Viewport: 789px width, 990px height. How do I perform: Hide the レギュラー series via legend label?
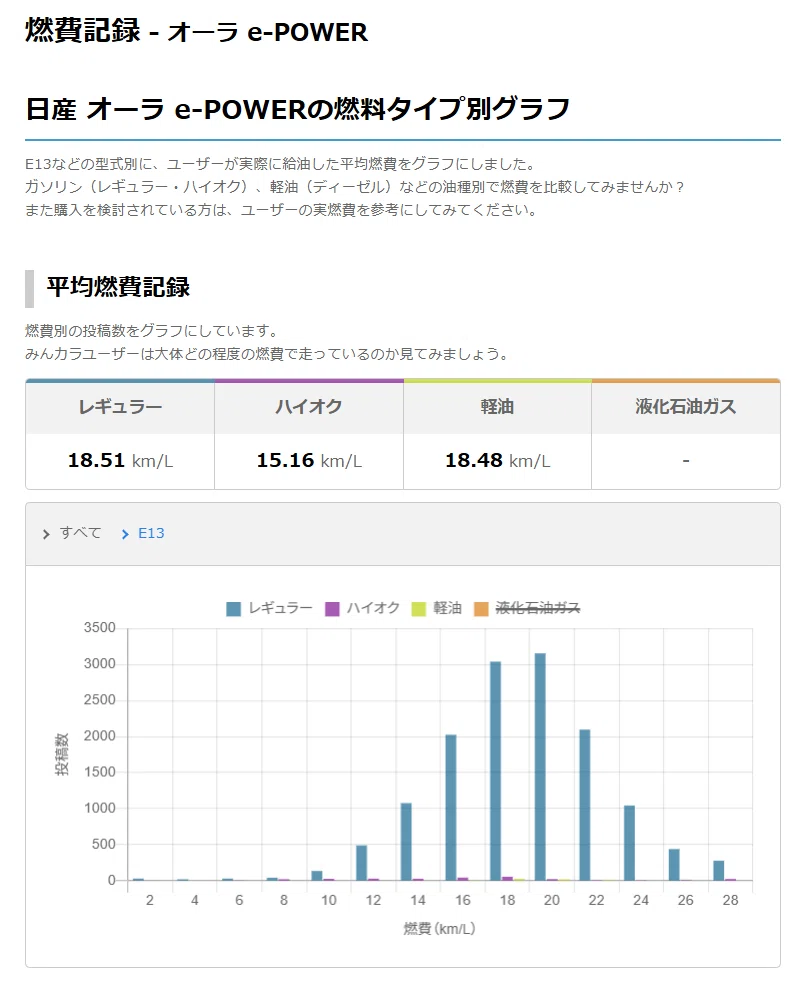280,608
